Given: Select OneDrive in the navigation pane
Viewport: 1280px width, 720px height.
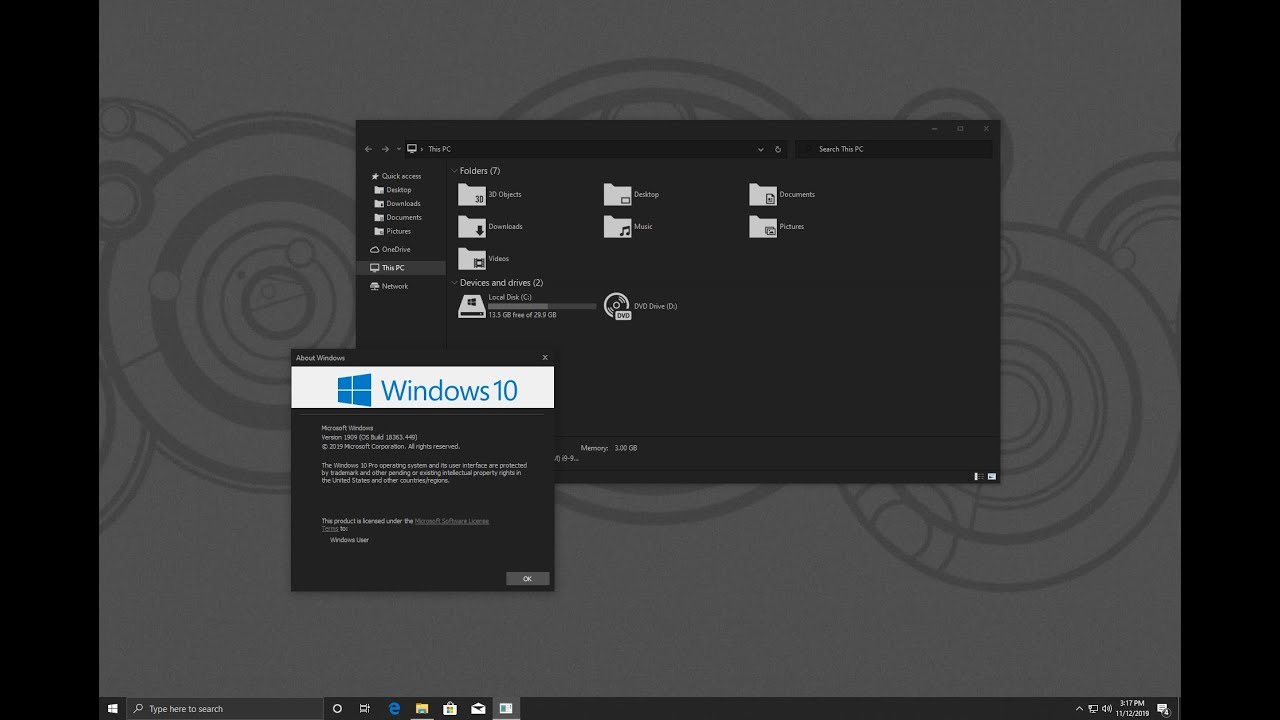Looking at the screenshot, I should [390, 249].
